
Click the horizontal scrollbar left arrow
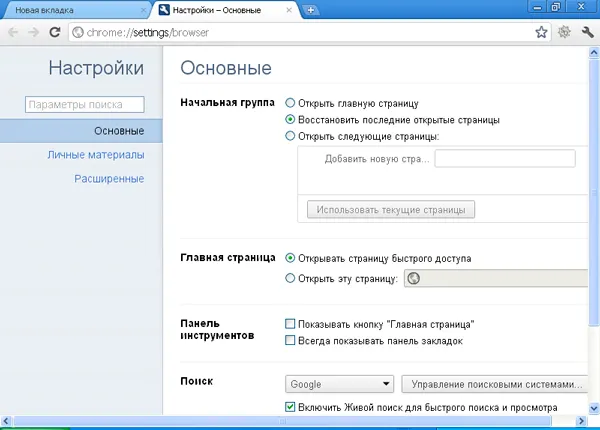(5, 421)
